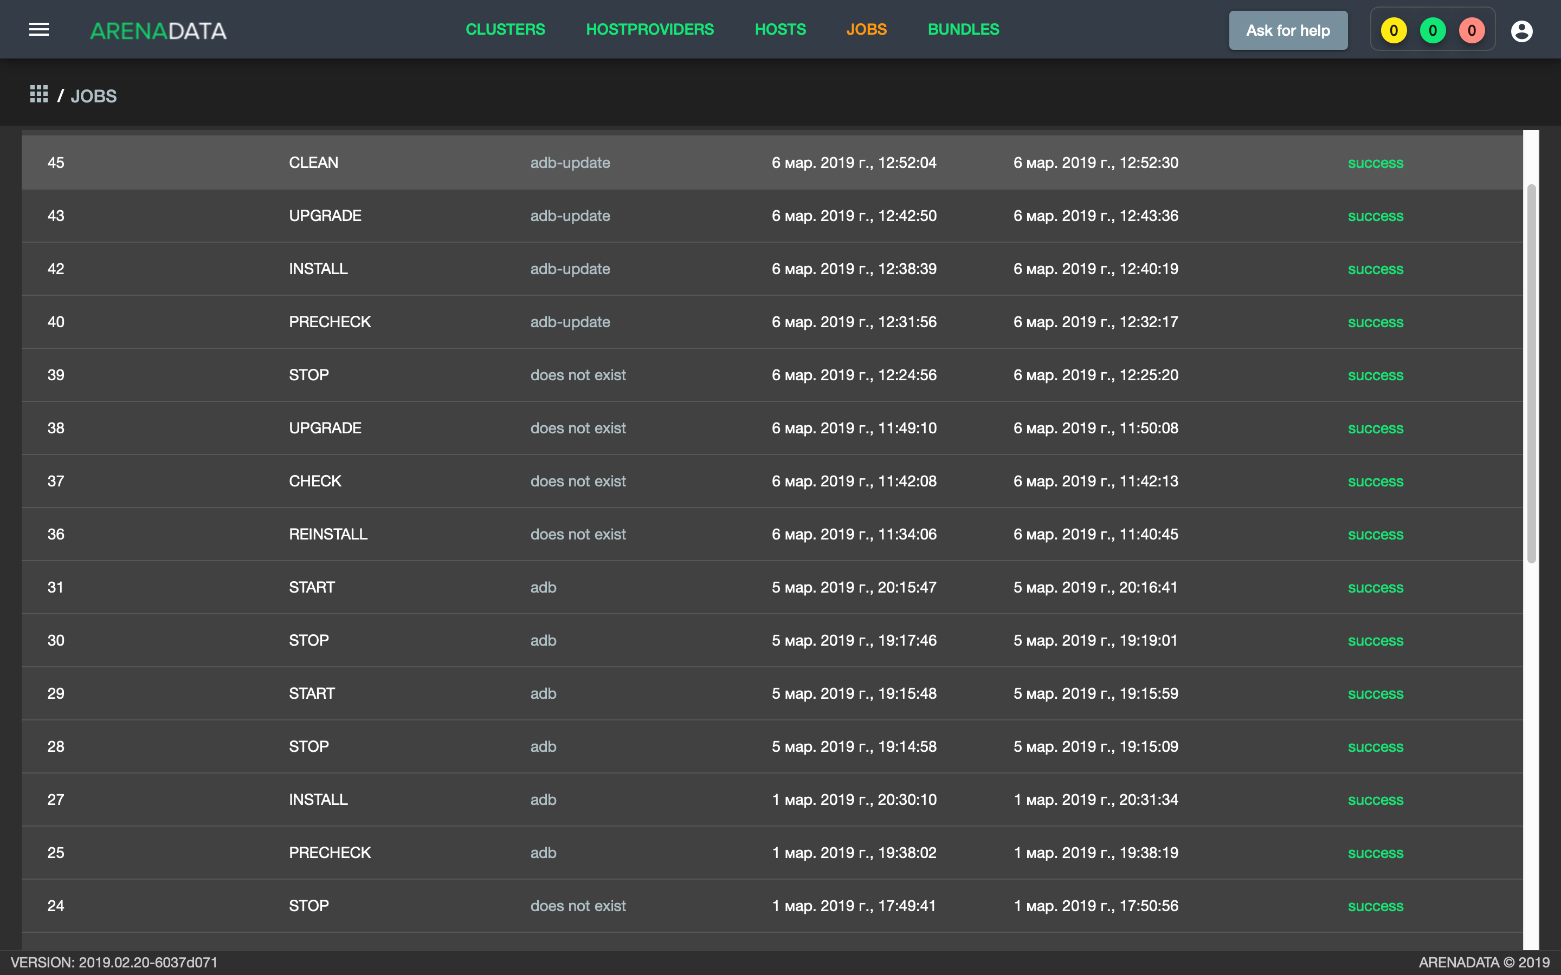Go to the HOSTS tab
This screenshot has height=975, width=1561.
pyautogui.click(x=780, y=30)
